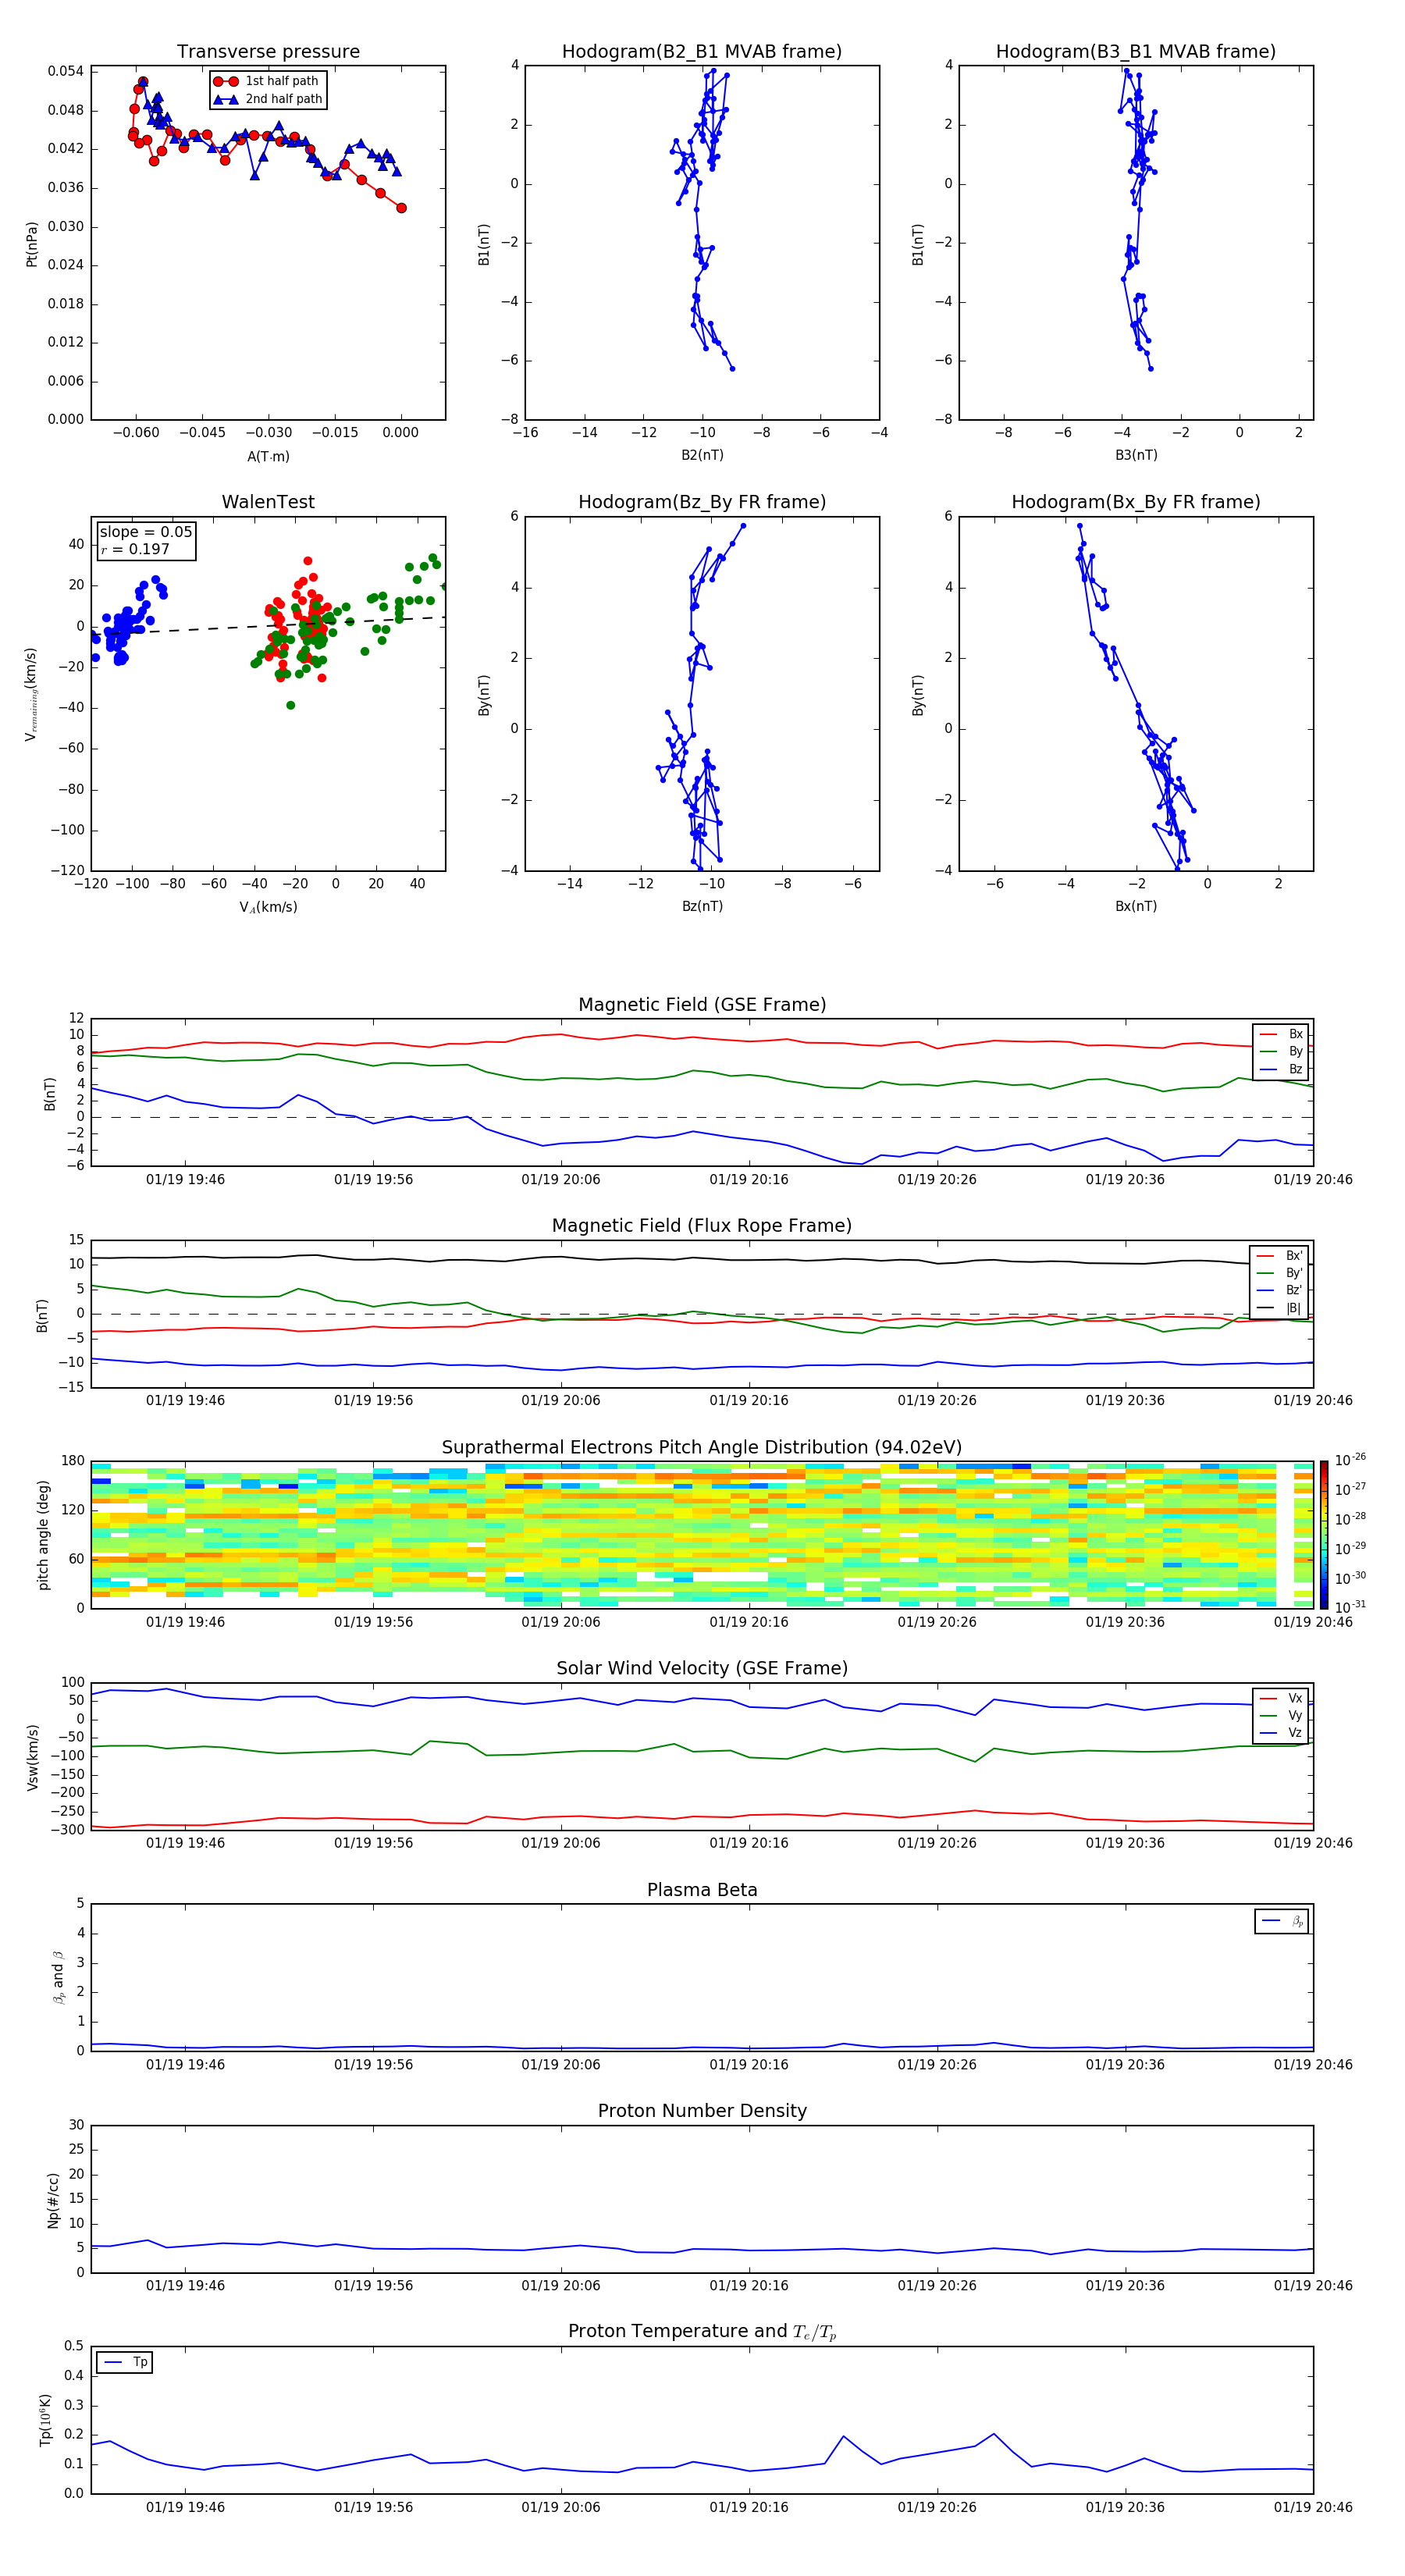Select the "Bx" entry in GSE legend
Viewport: 1405px width, 2576px height.
(x=1281, y=1034)
